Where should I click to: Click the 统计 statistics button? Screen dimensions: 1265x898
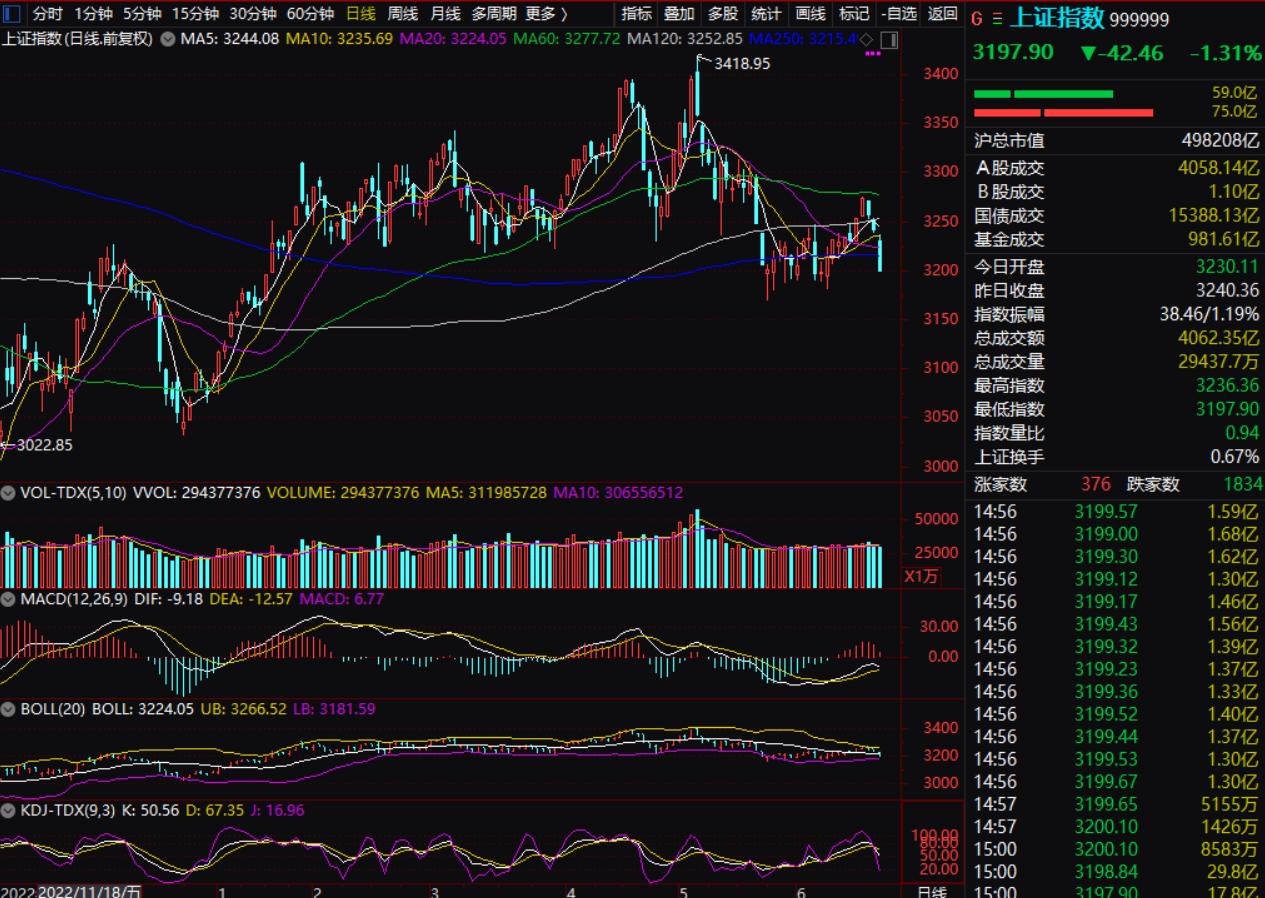tap(766, 14)
